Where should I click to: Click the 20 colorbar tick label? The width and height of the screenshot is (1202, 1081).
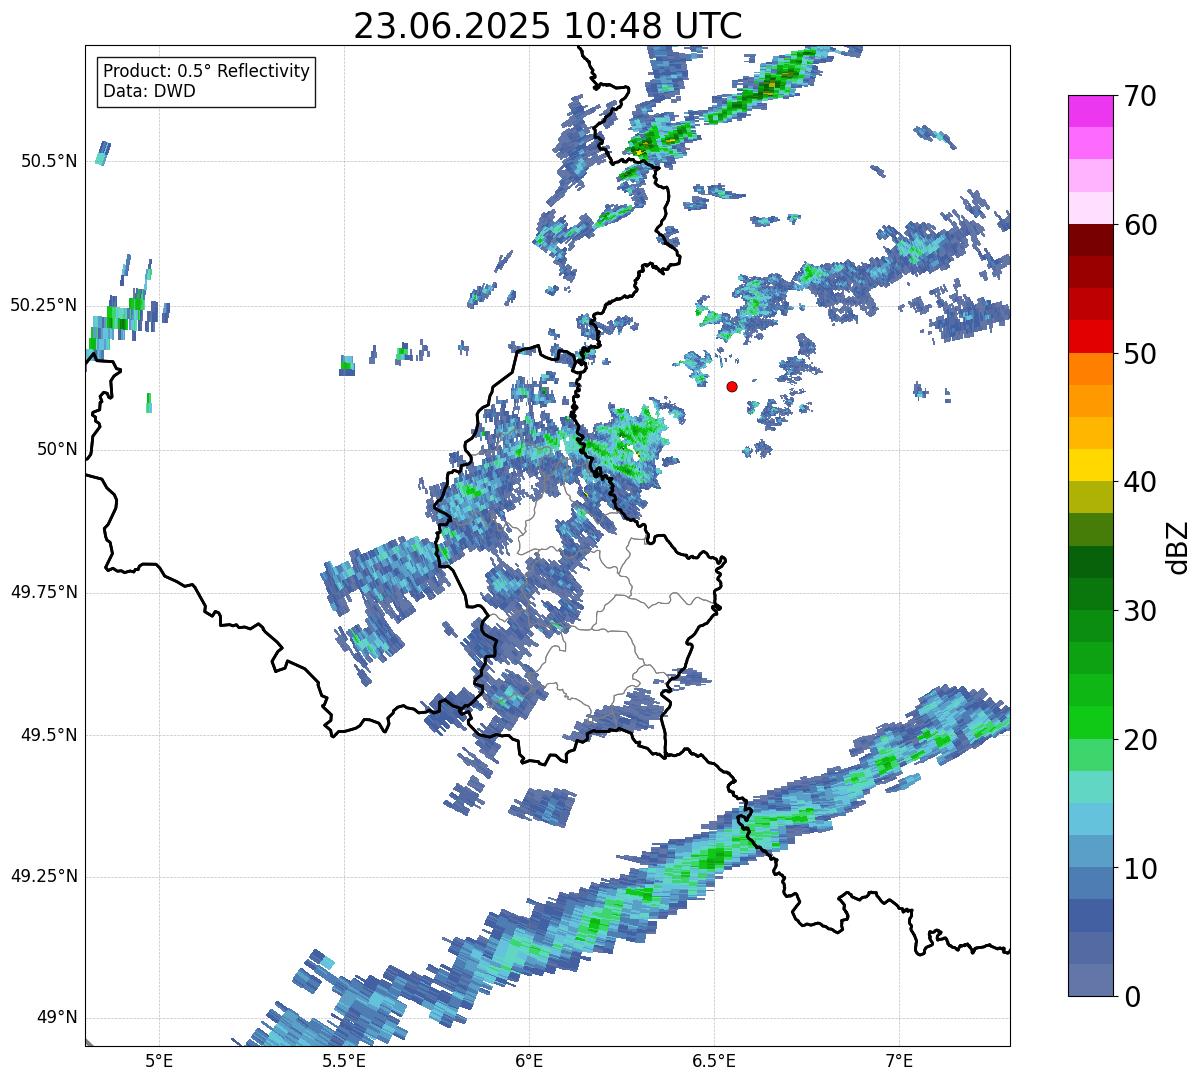pos(1141,740)
